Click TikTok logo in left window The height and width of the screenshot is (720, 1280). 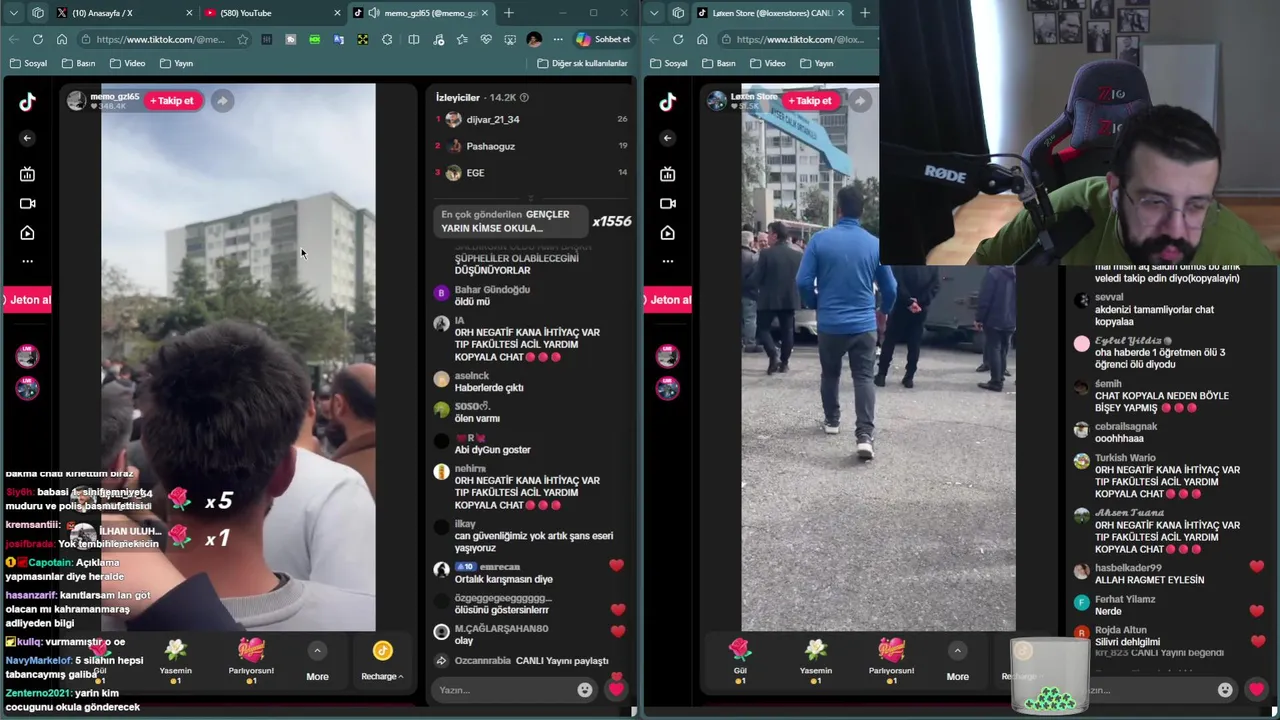point(27,101)
